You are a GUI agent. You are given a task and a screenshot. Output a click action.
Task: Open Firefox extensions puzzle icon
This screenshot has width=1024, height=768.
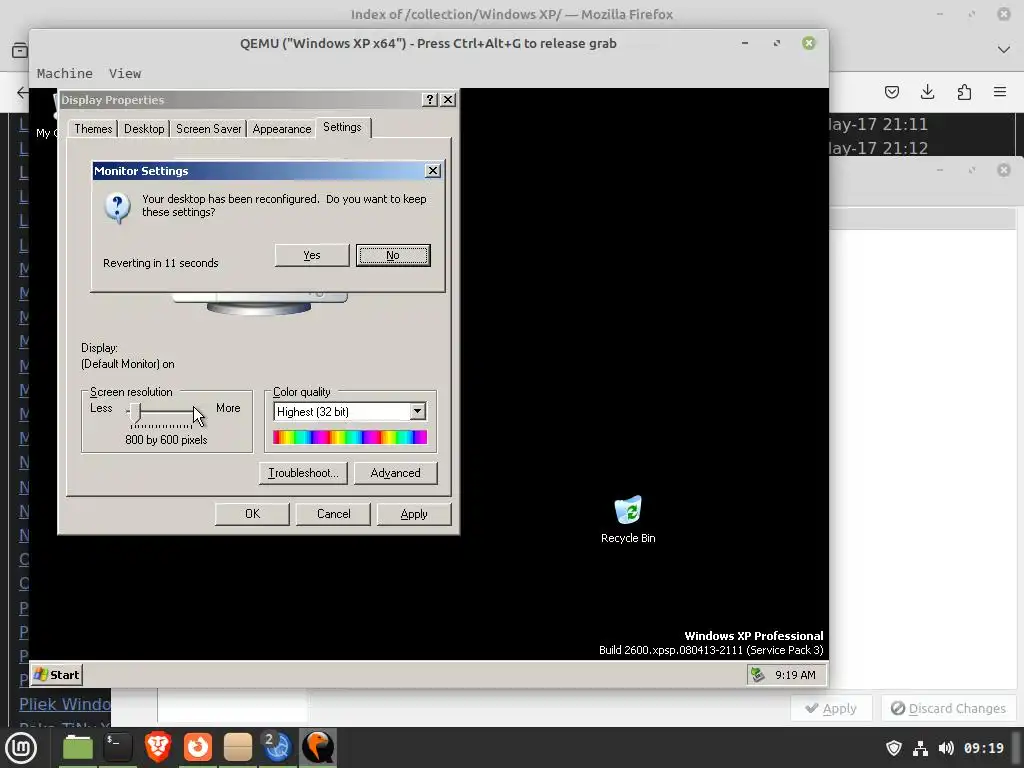[x=964, y=91]
